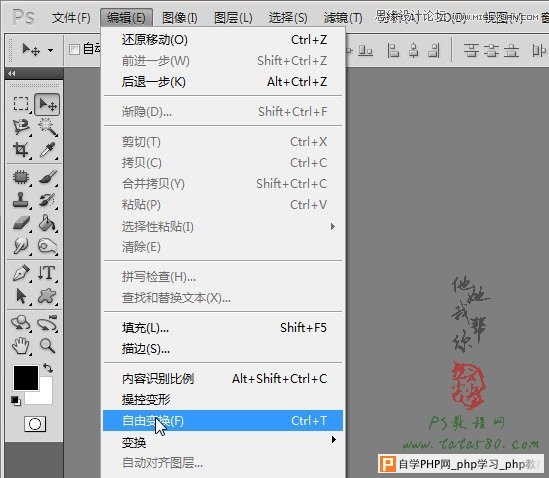Click distribute top edges icon
Image resolution: width=549 pixels, height=478 pixels.
[471, 50]
